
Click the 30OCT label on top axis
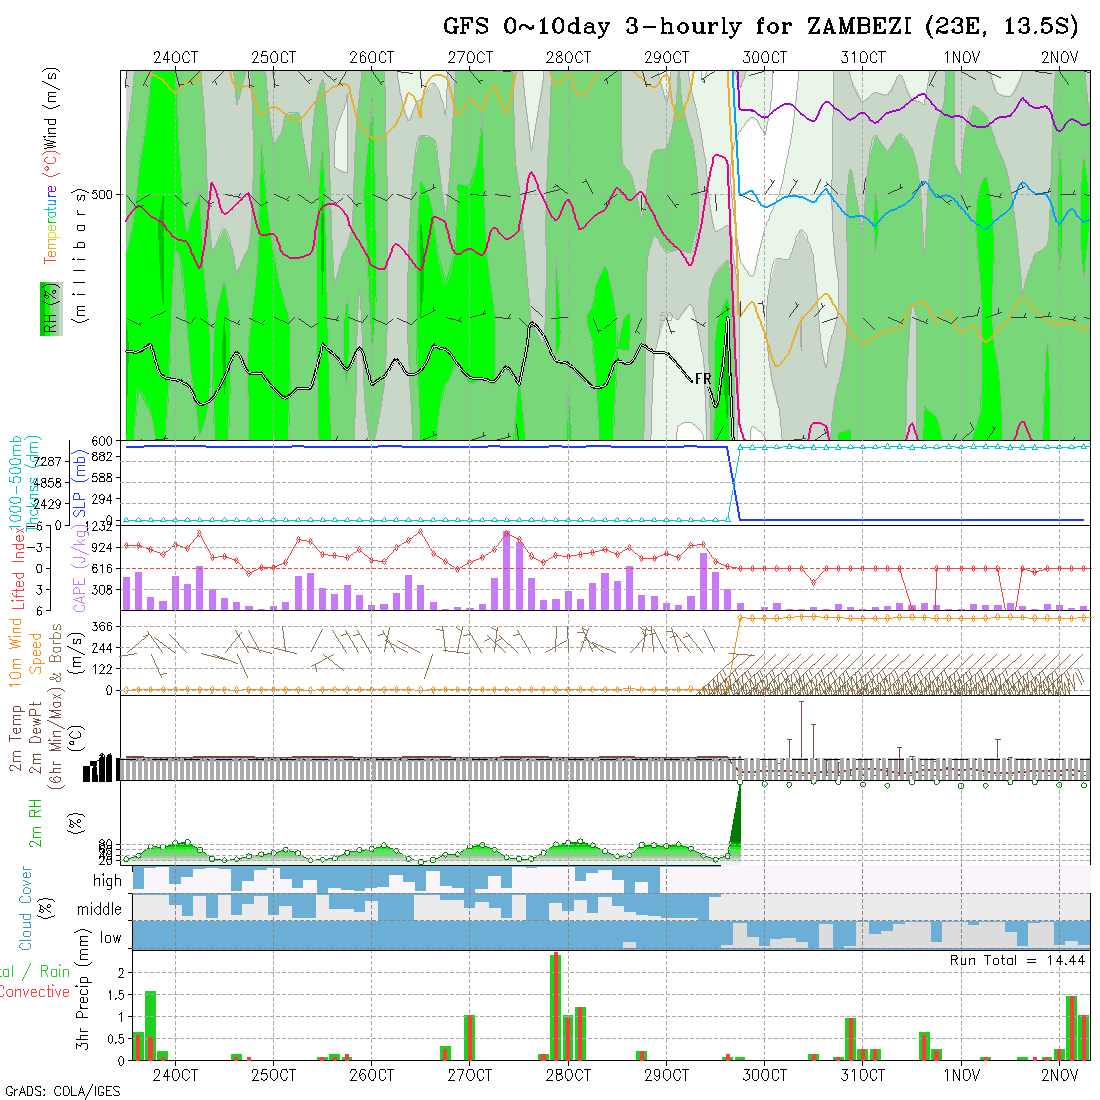point(764,58)
